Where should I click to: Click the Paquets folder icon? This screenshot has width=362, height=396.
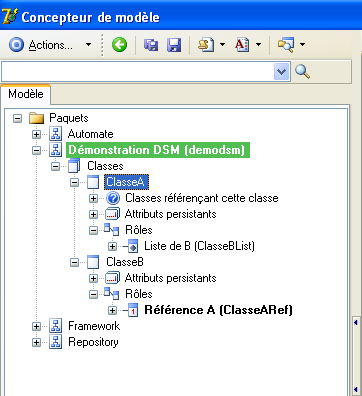point(36,118)
